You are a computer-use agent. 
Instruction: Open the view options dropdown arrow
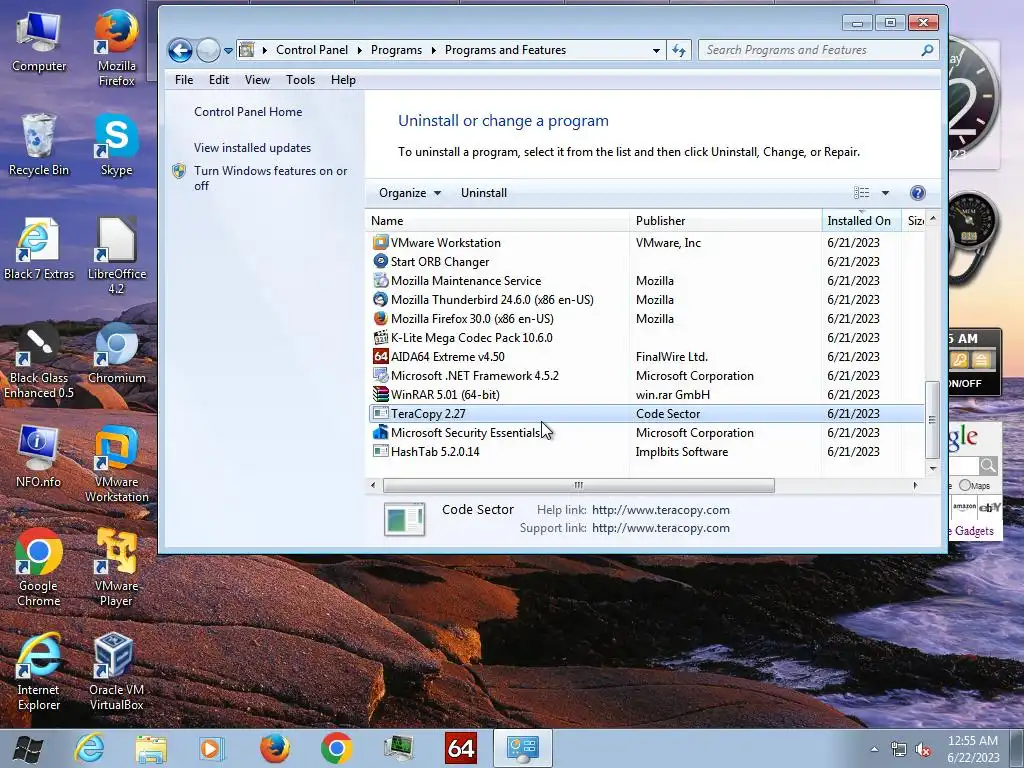pyautogui.click(x=885, y=193)
